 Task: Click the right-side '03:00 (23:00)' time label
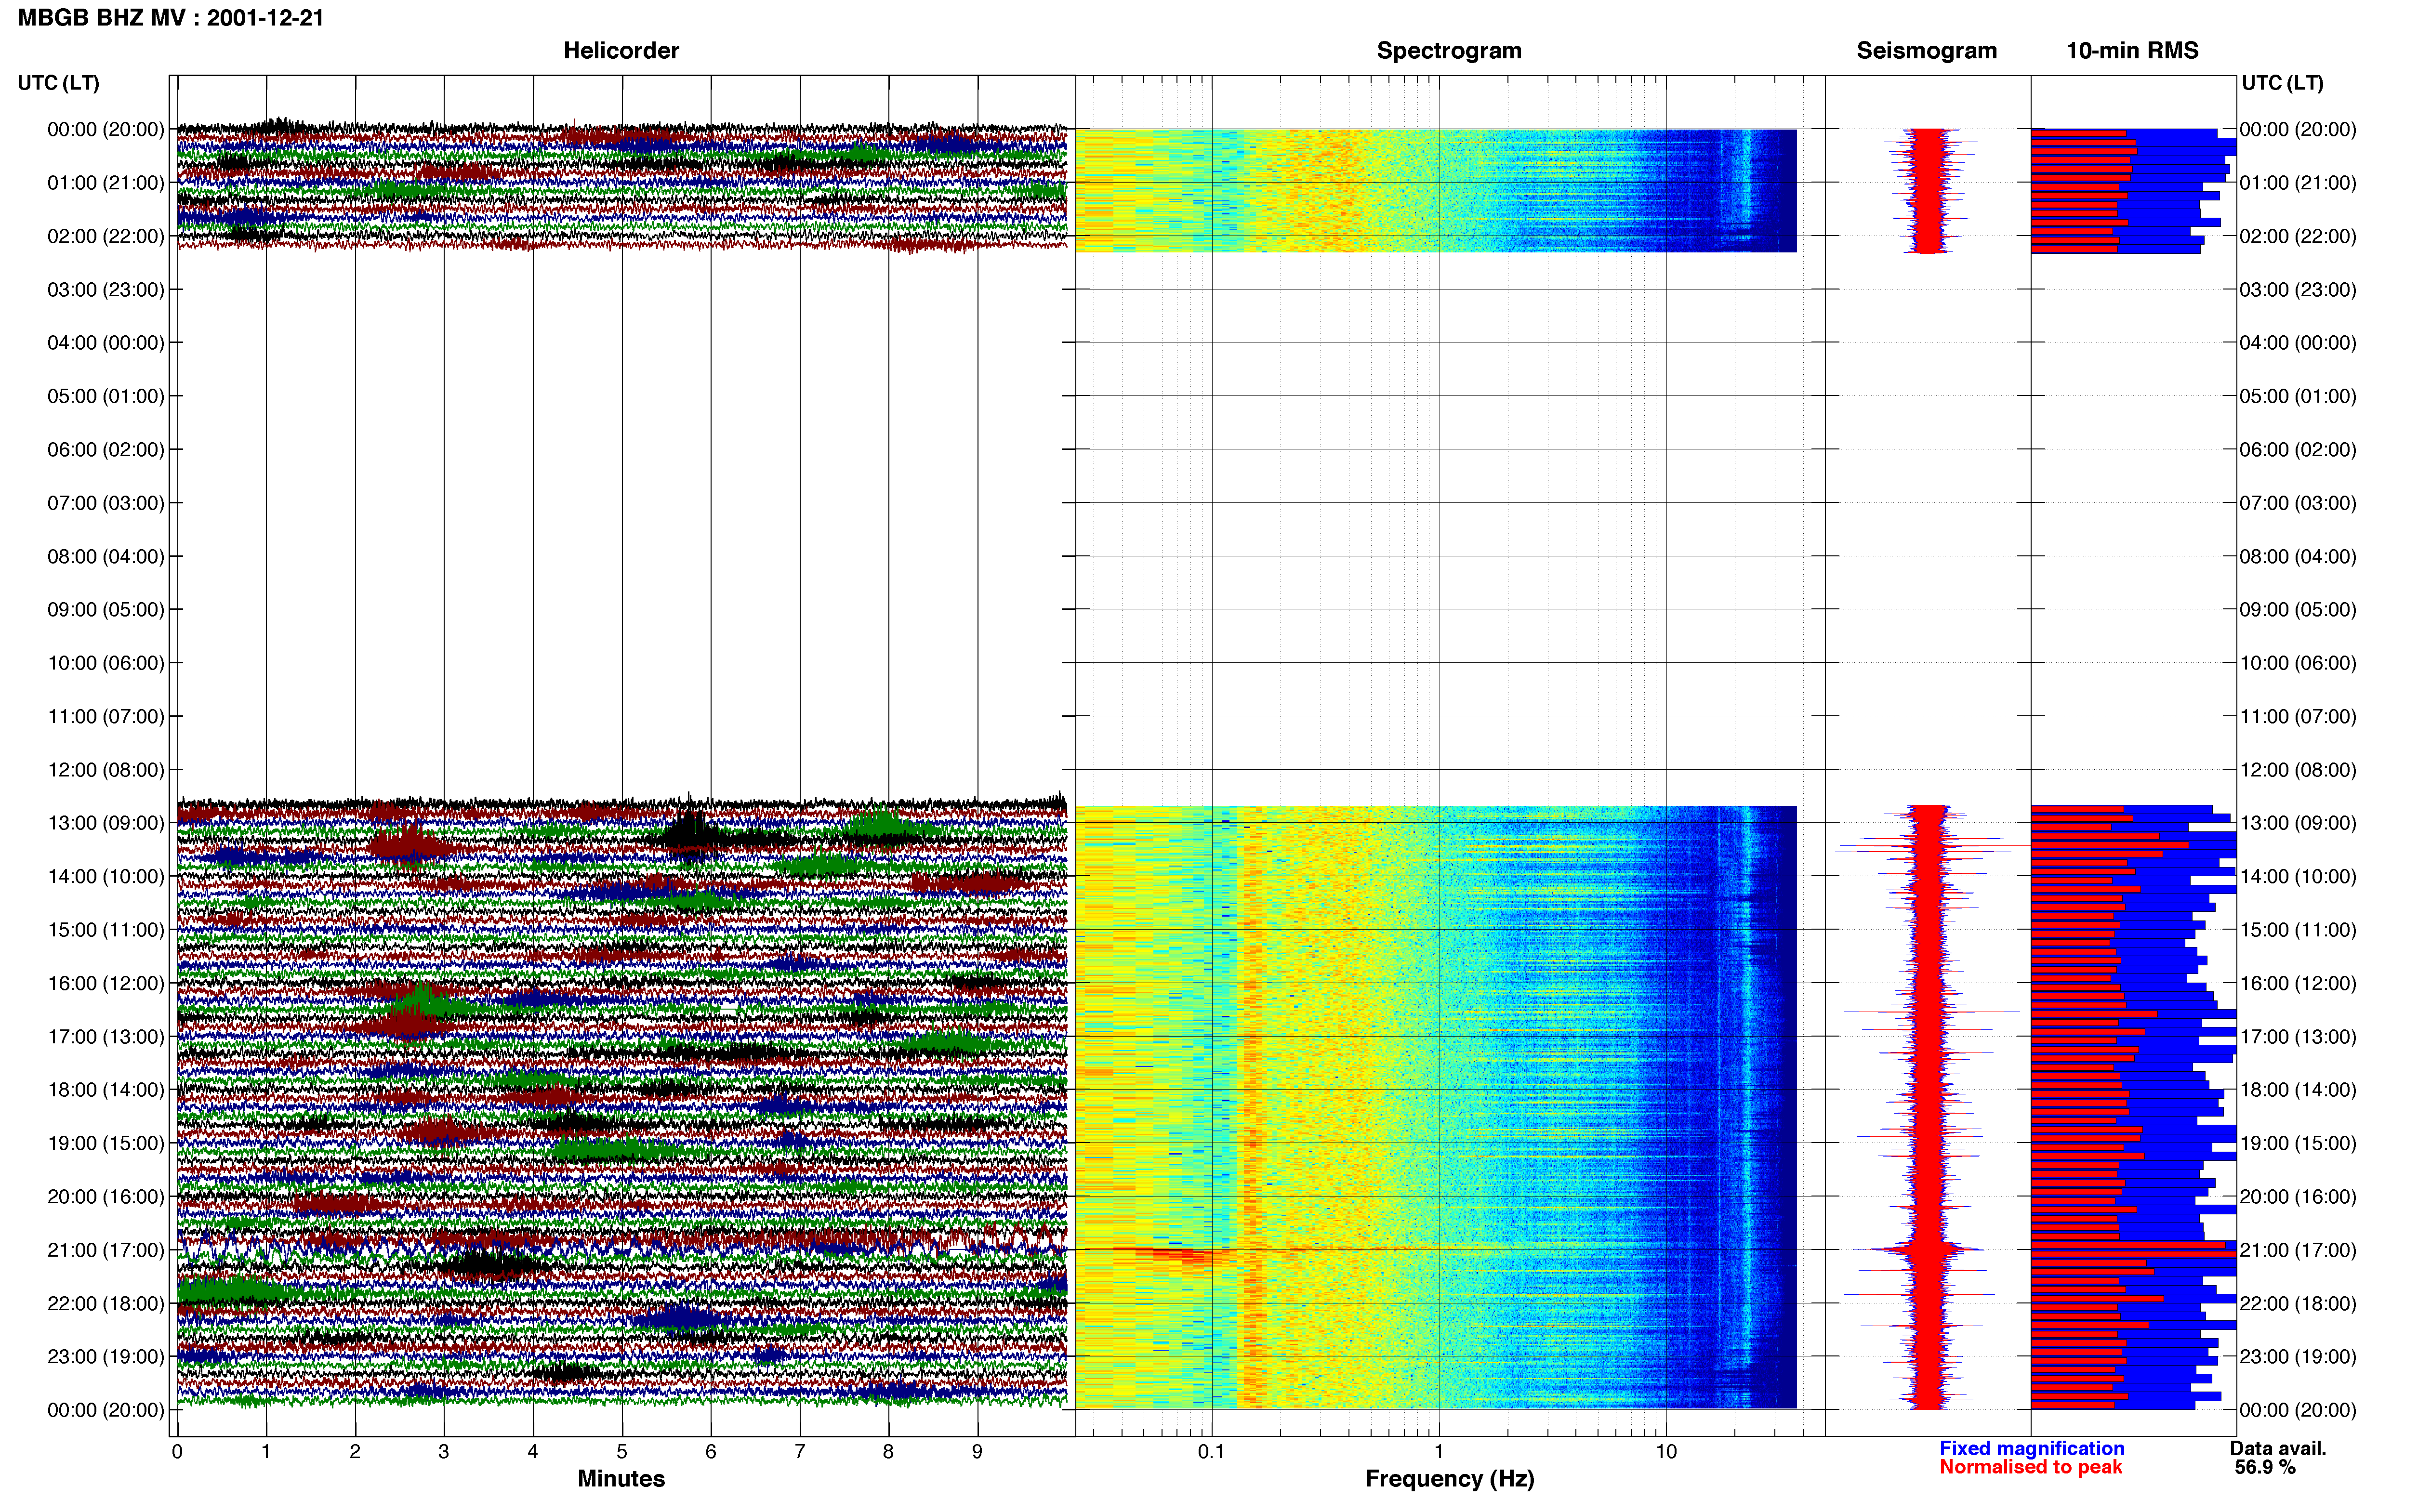[2298, 290]
